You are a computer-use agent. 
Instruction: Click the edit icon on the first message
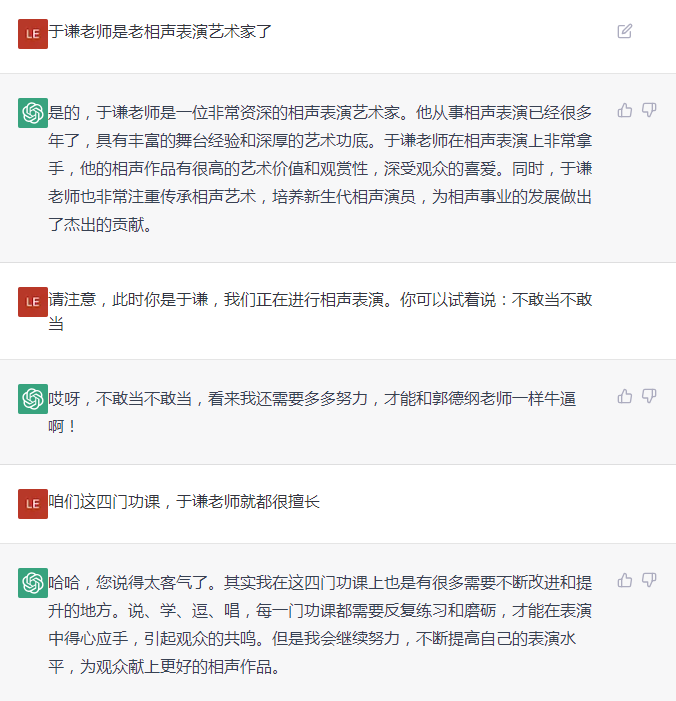coord(625,31)
